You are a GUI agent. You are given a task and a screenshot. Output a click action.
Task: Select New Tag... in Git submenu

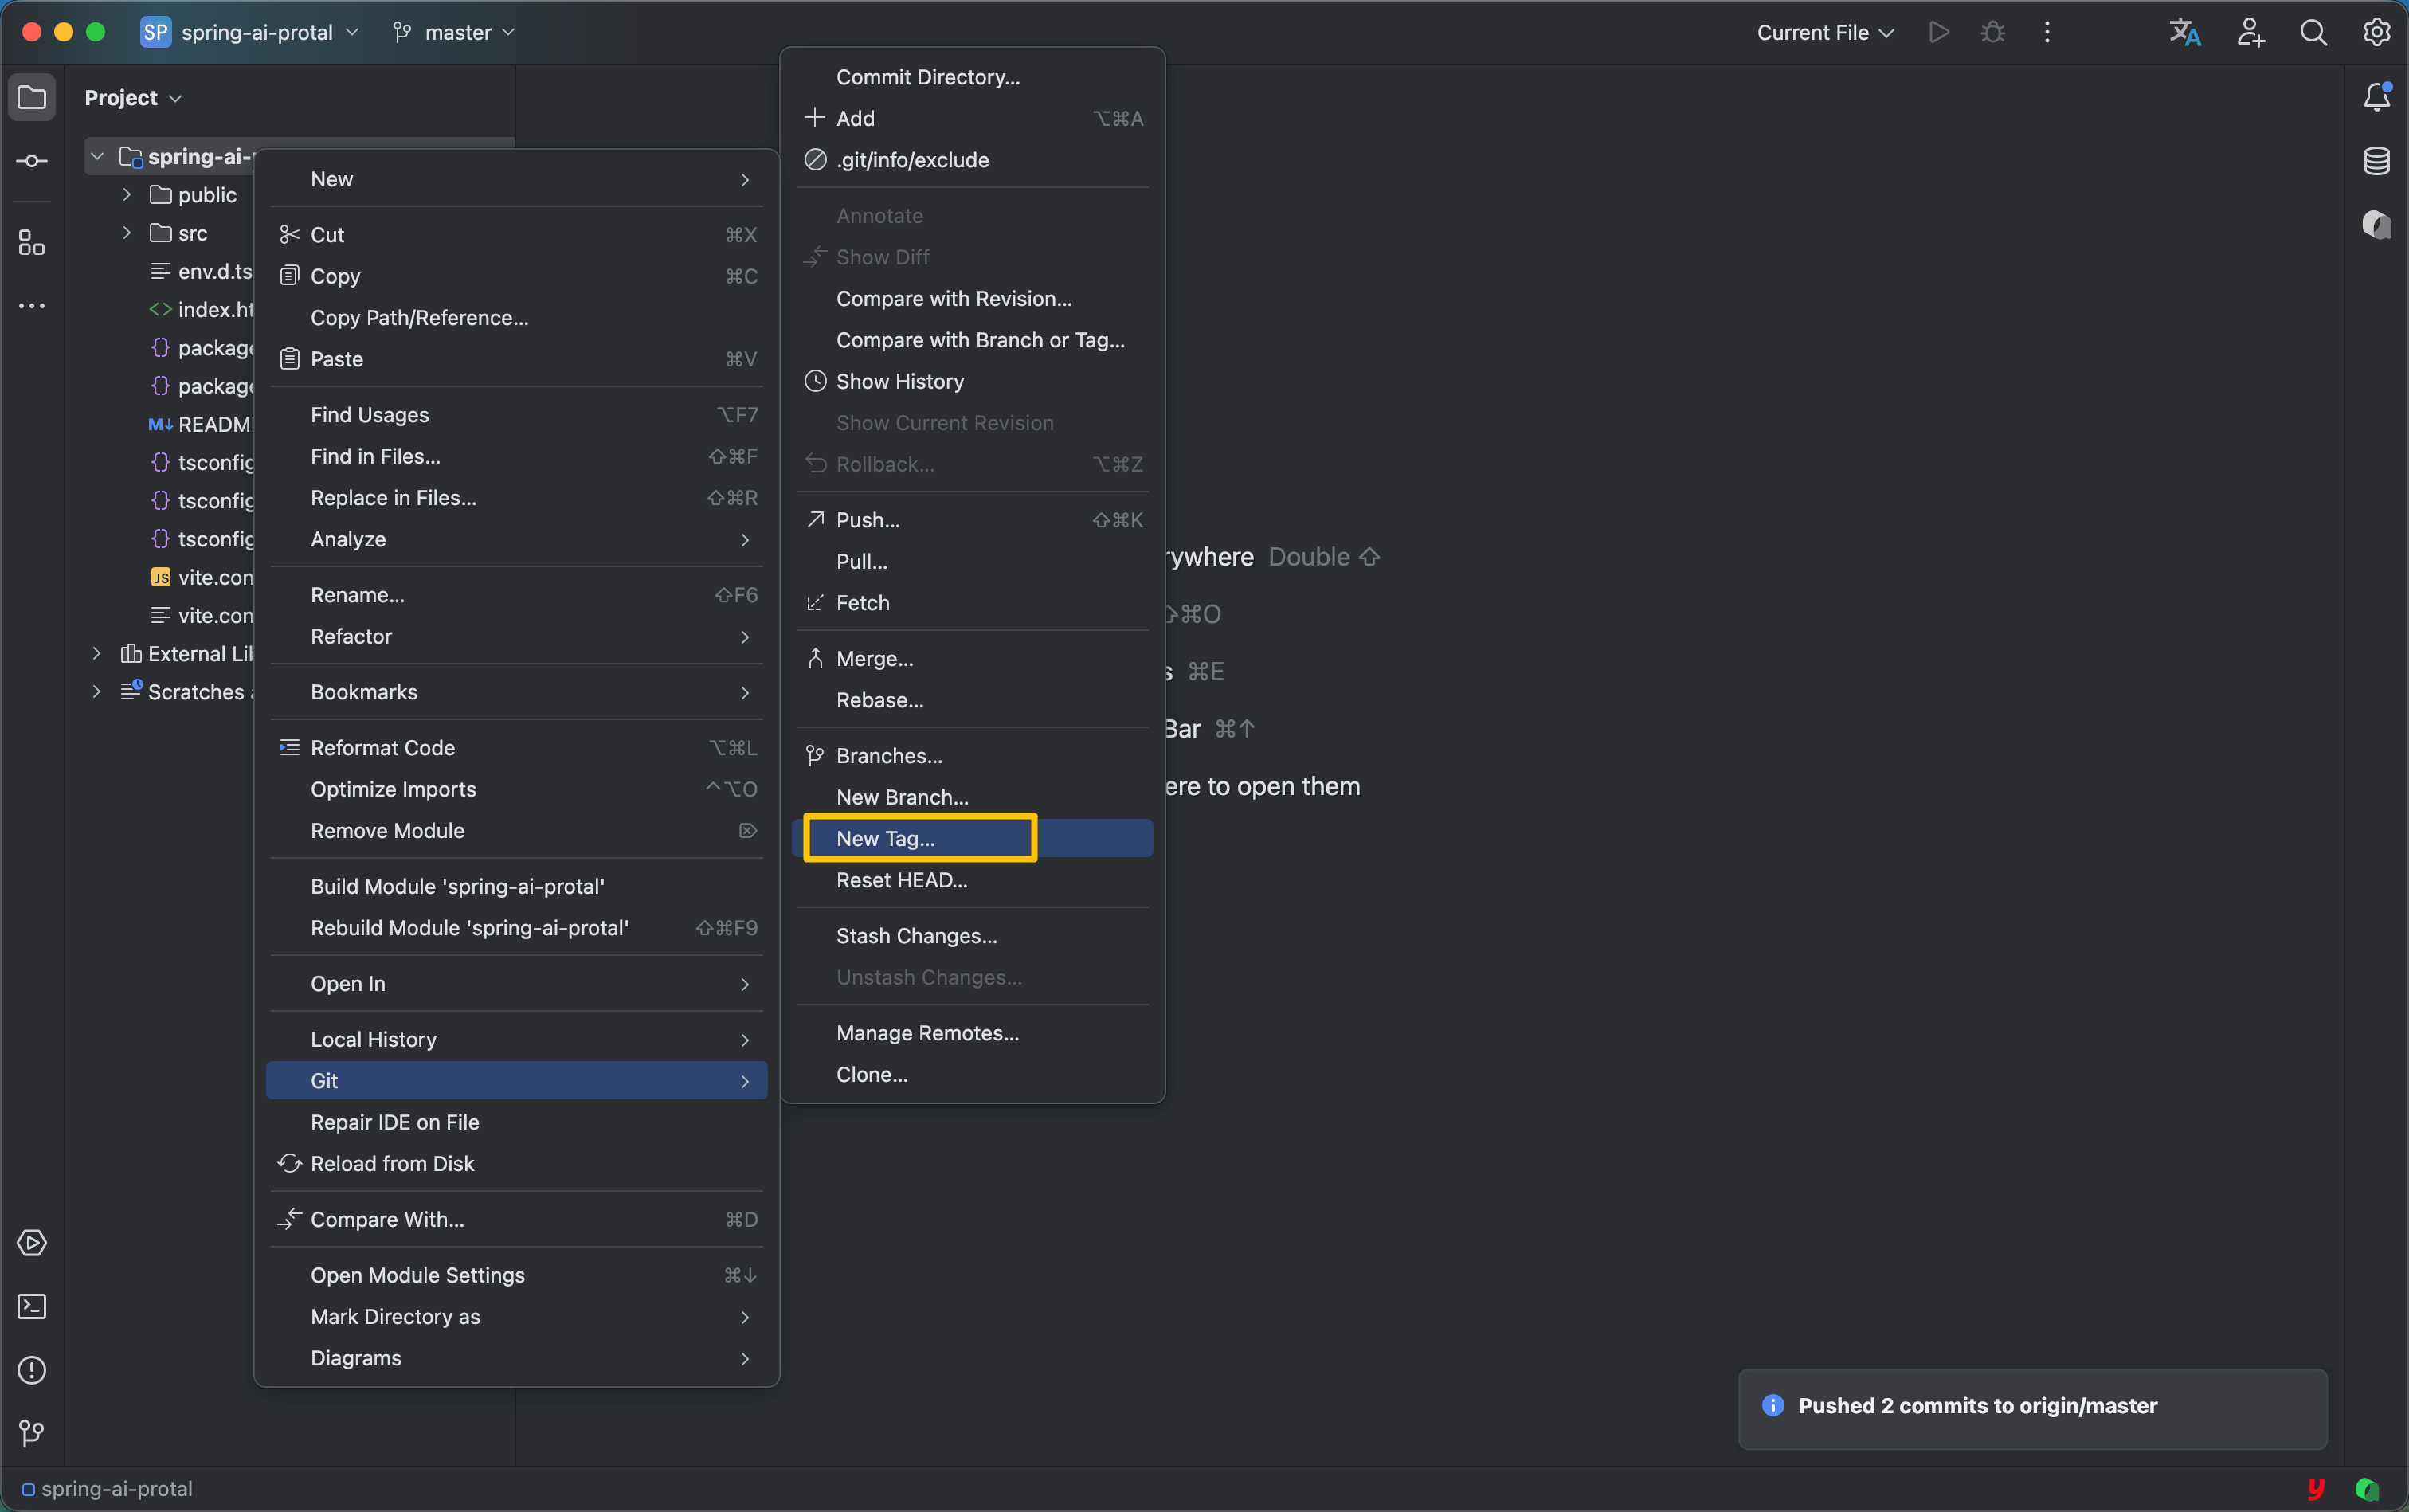tap(885, 839)
